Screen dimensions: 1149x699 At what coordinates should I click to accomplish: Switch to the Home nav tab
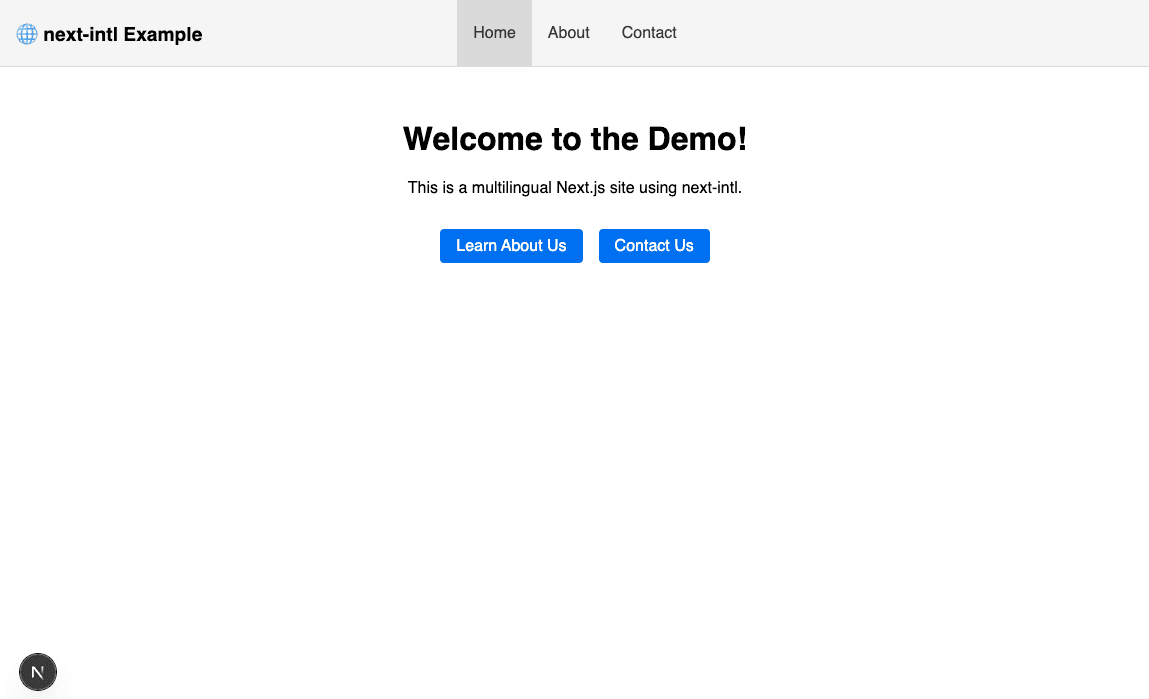[494, 33]
